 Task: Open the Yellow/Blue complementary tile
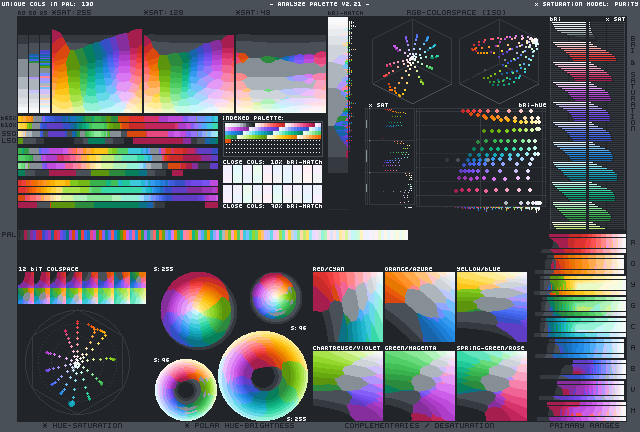pyautogui.click(x=491, y=308)
